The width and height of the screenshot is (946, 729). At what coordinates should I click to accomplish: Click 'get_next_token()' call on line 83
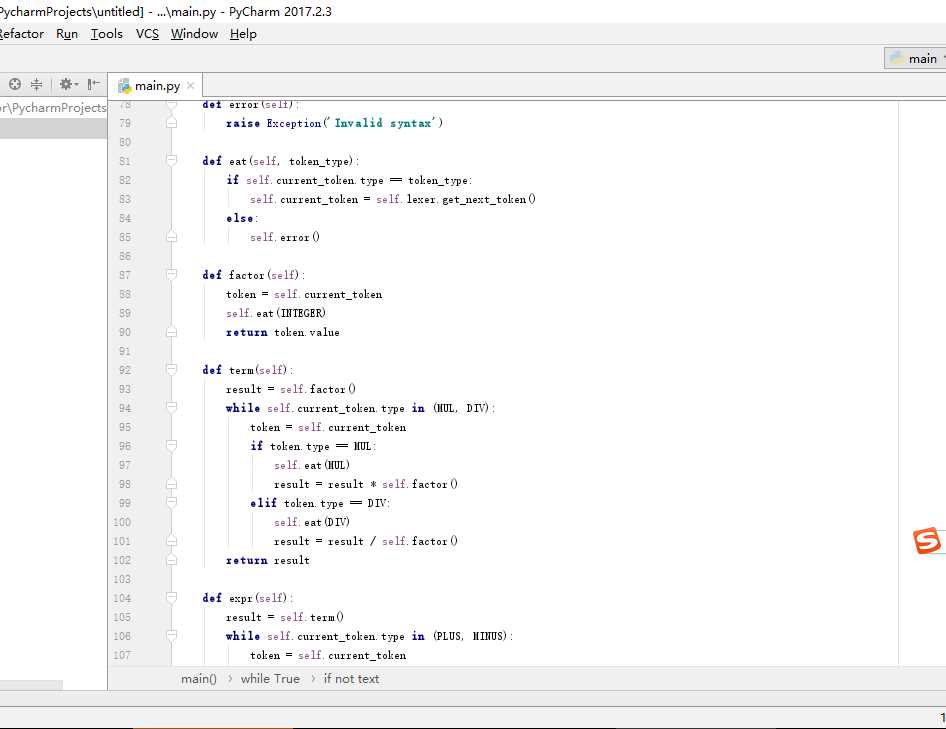[489, 199]
